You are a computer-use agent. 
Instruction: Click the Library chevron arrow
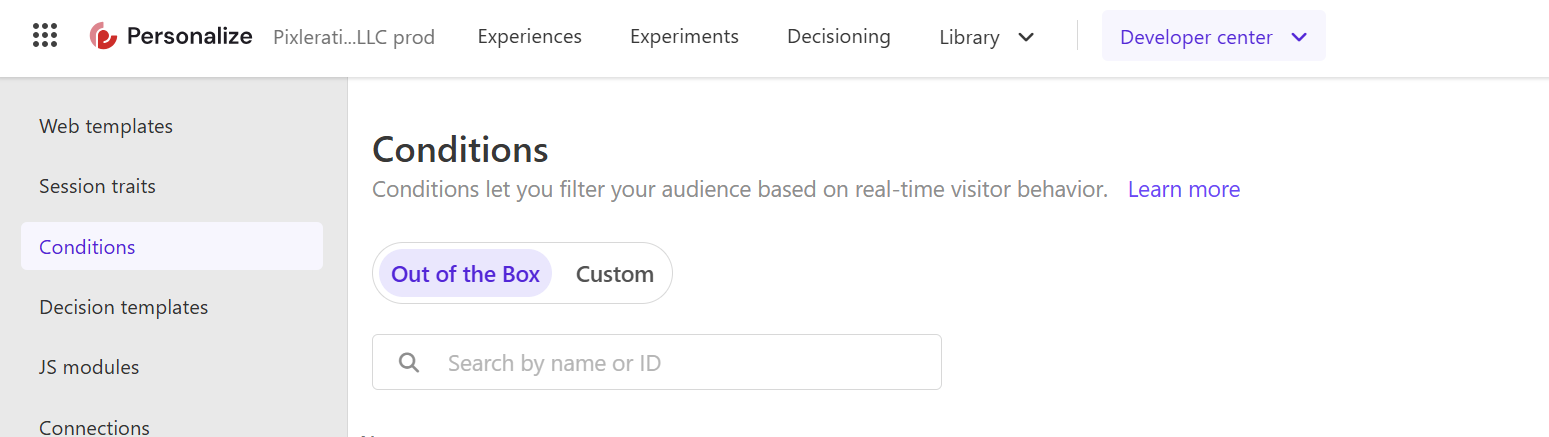(x=1025, y=37)
